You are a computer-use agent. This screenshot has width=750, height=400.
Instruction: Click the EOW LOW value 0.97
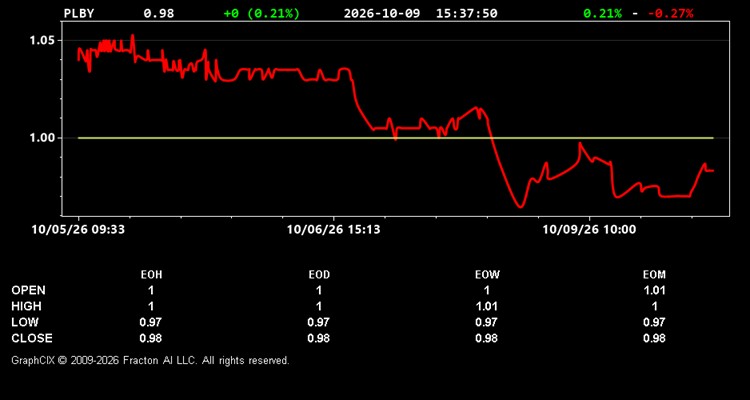(x=487, y=322)
